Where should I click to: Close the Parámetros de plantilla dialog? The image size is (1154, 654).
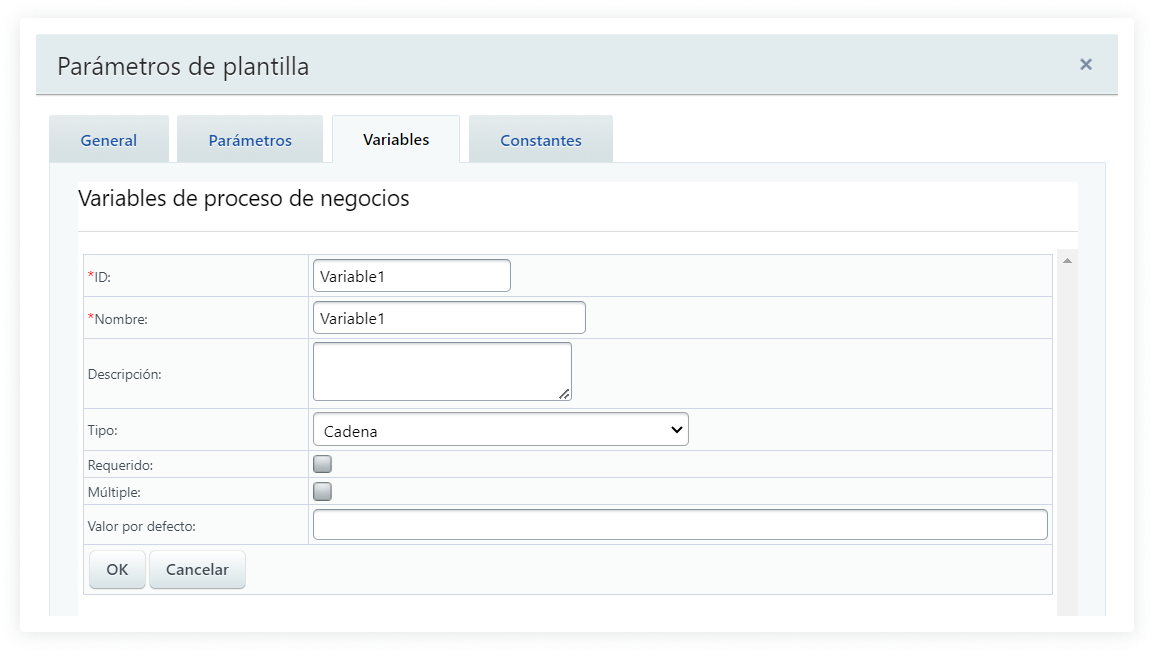1085,65
